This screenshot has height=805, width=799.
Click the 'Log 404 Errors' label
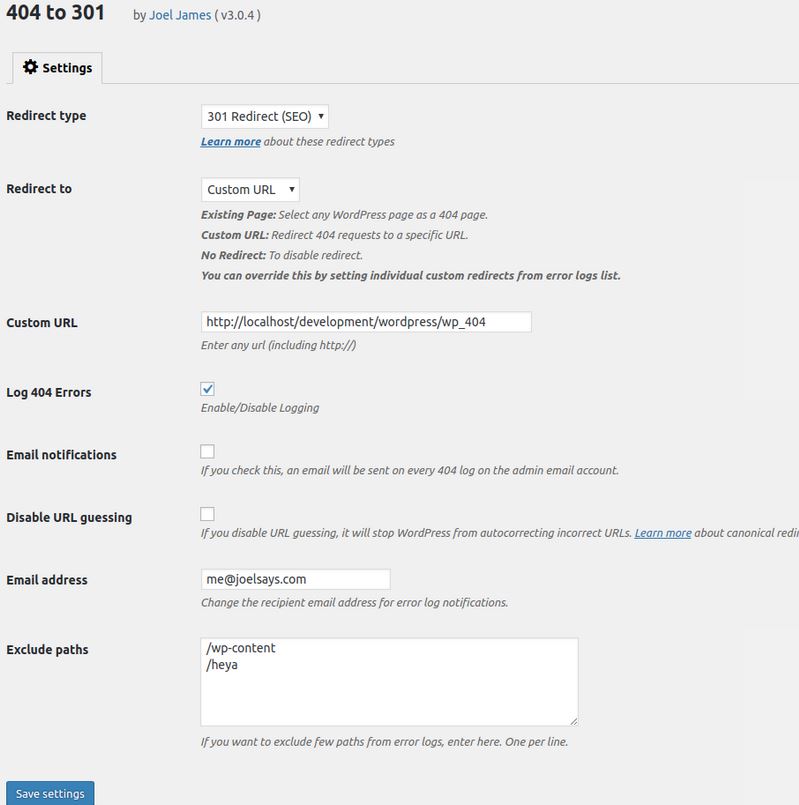click(49, 393)
